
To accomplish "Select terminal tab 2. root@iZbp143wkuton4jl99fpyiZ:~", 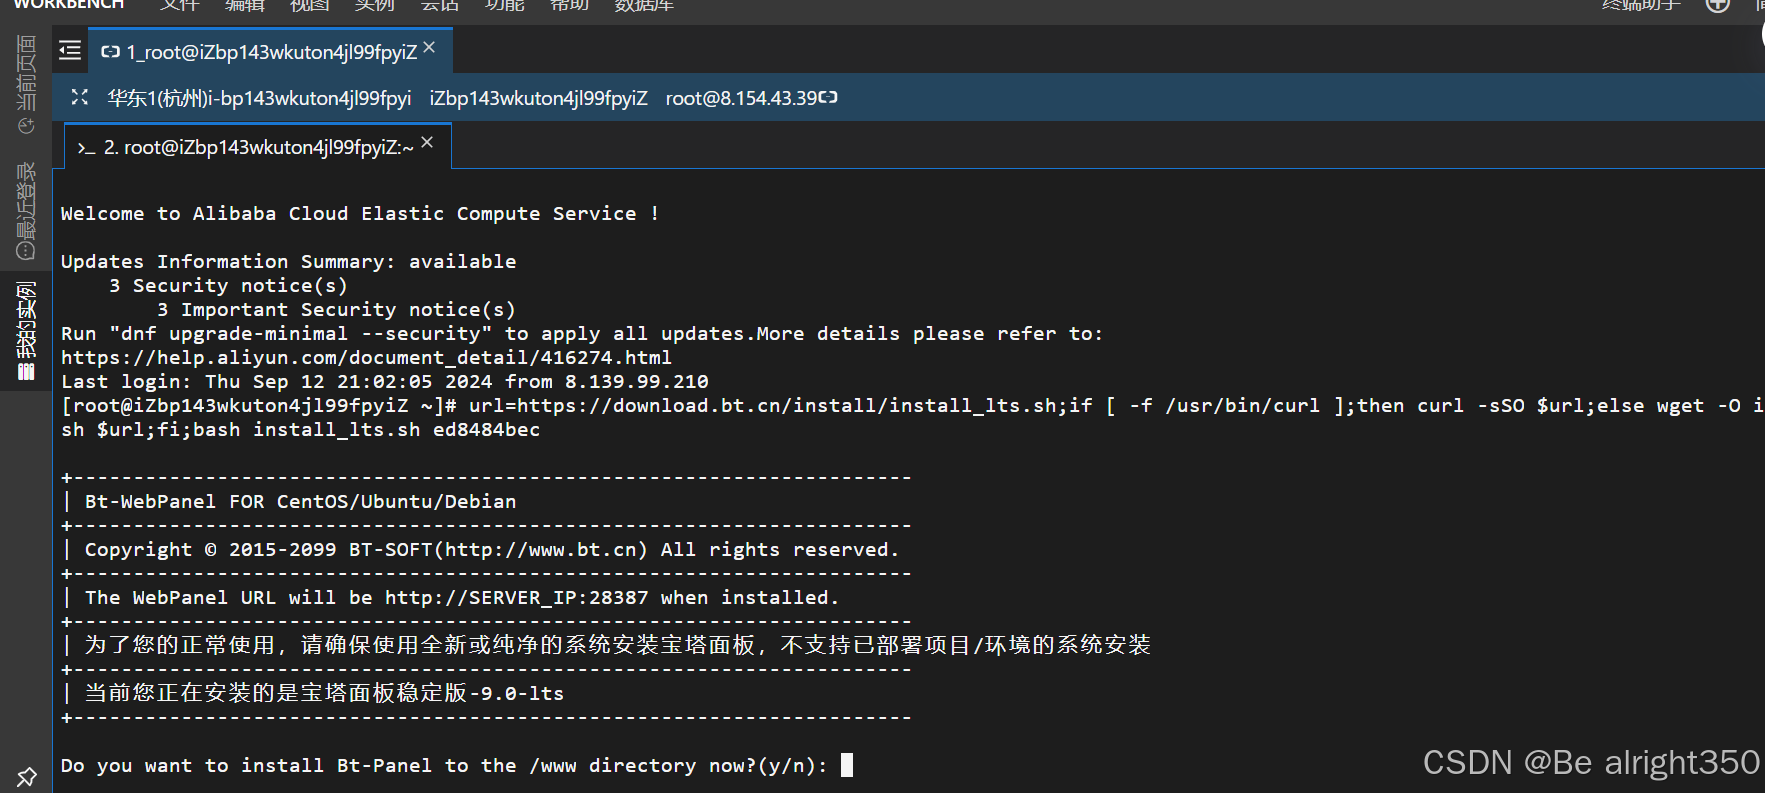I will [x=258, y=147].
